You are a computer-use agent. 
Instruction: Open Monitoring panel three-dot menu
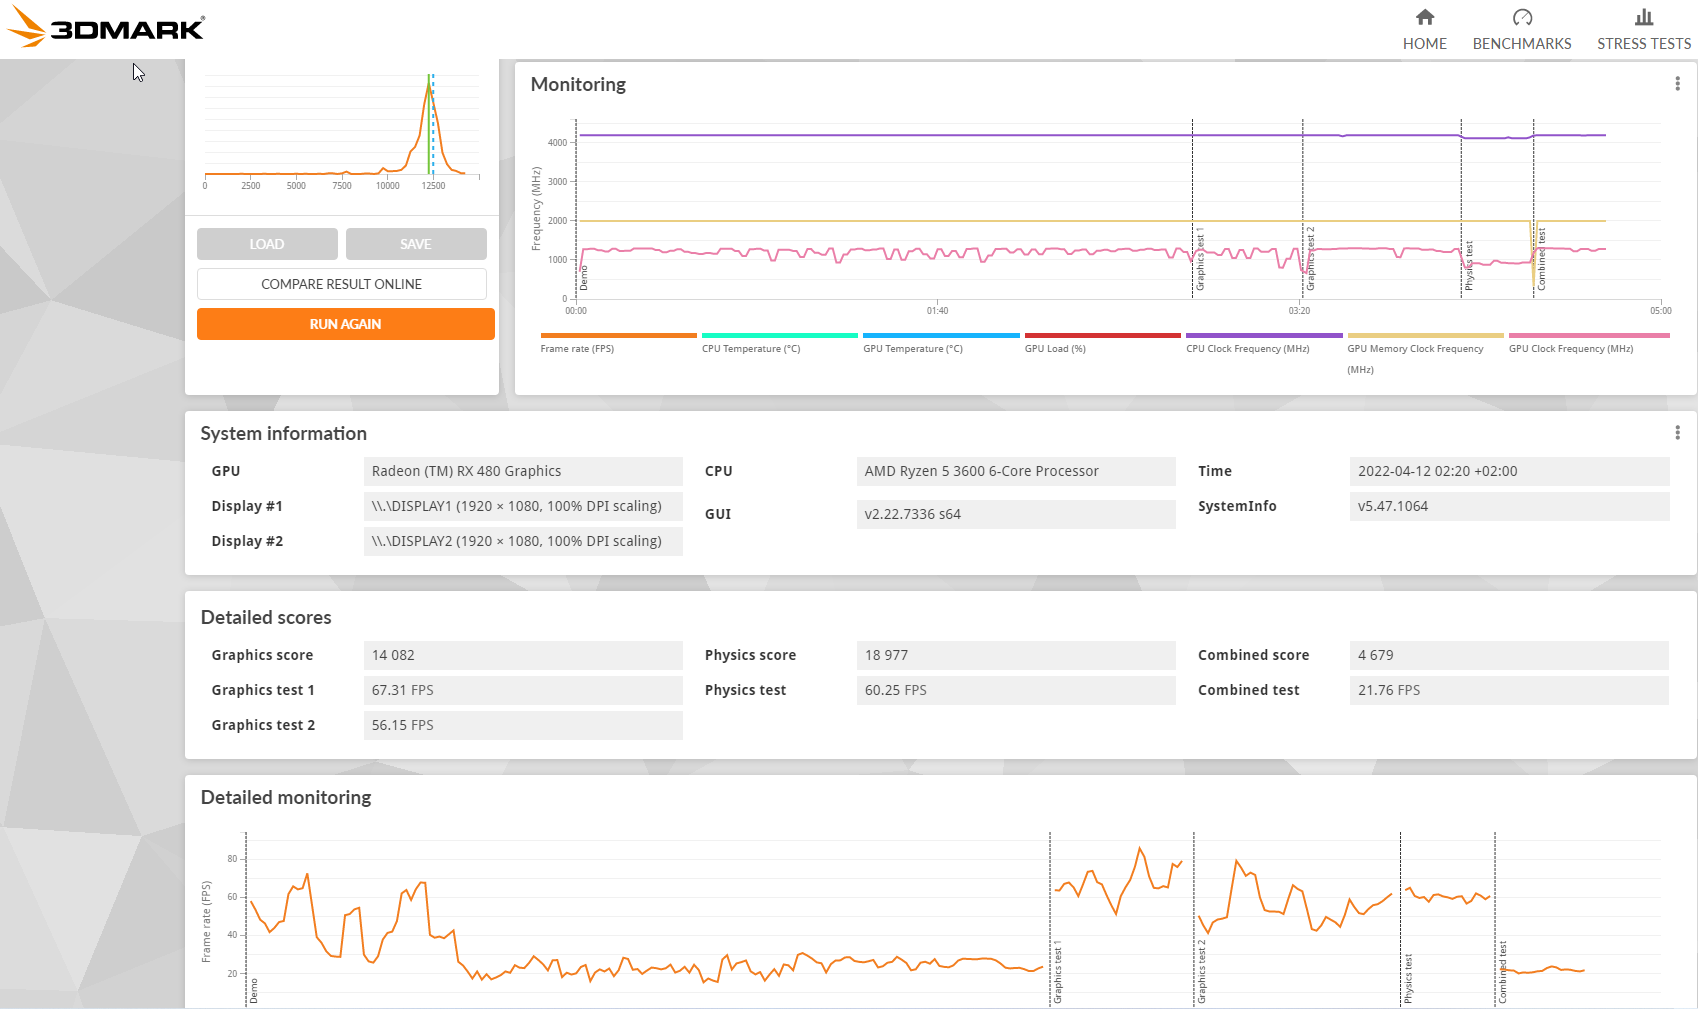tap(1677, 84)
